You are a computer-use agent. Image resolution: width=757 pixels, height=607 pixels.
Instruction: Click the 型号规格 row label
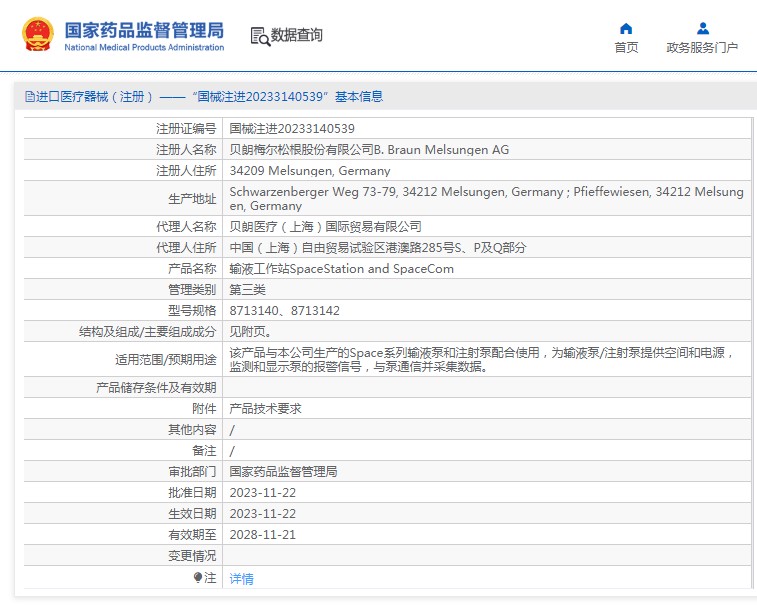[192, 311]
